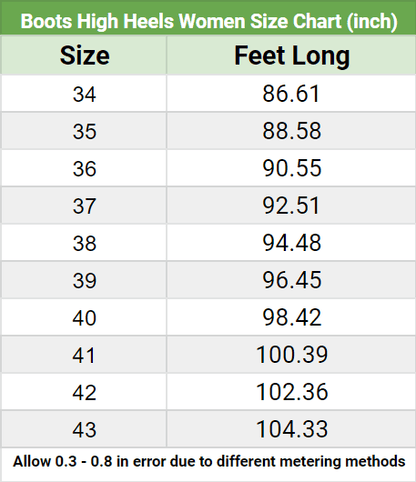Click the 100.39 value for size 41

pyautogui.click(x=292, y=355)
